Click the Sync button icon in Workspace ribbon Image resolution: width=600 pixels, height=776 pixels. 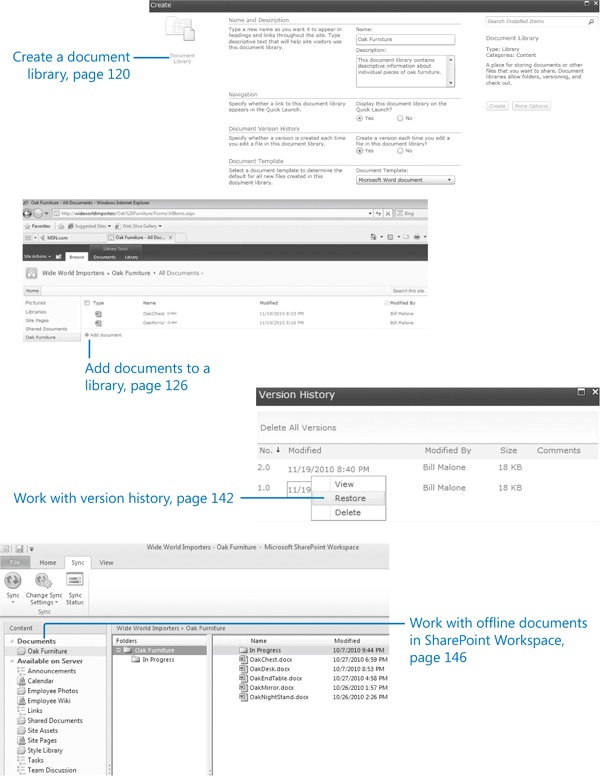pyautogui.click(x=13, y=580)
